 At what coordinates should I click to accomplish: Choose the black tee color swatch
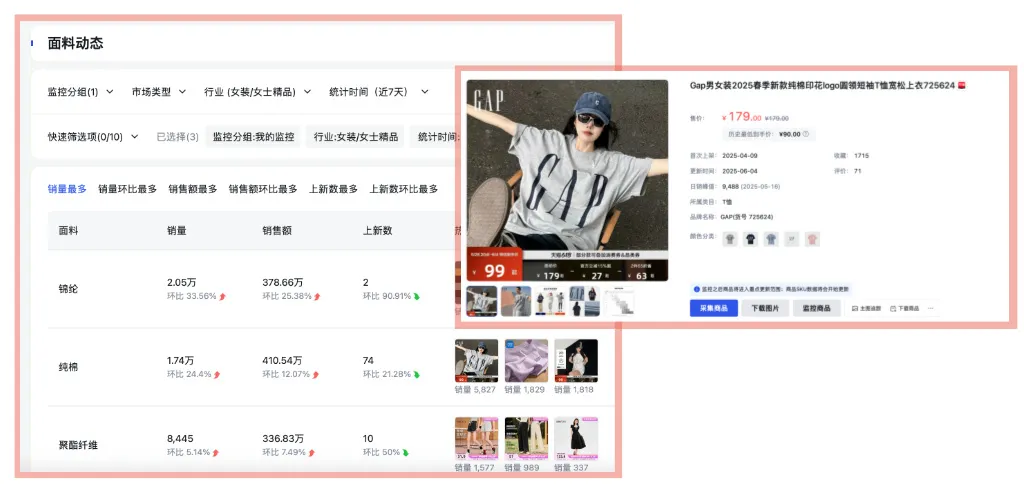pos(750,239)
